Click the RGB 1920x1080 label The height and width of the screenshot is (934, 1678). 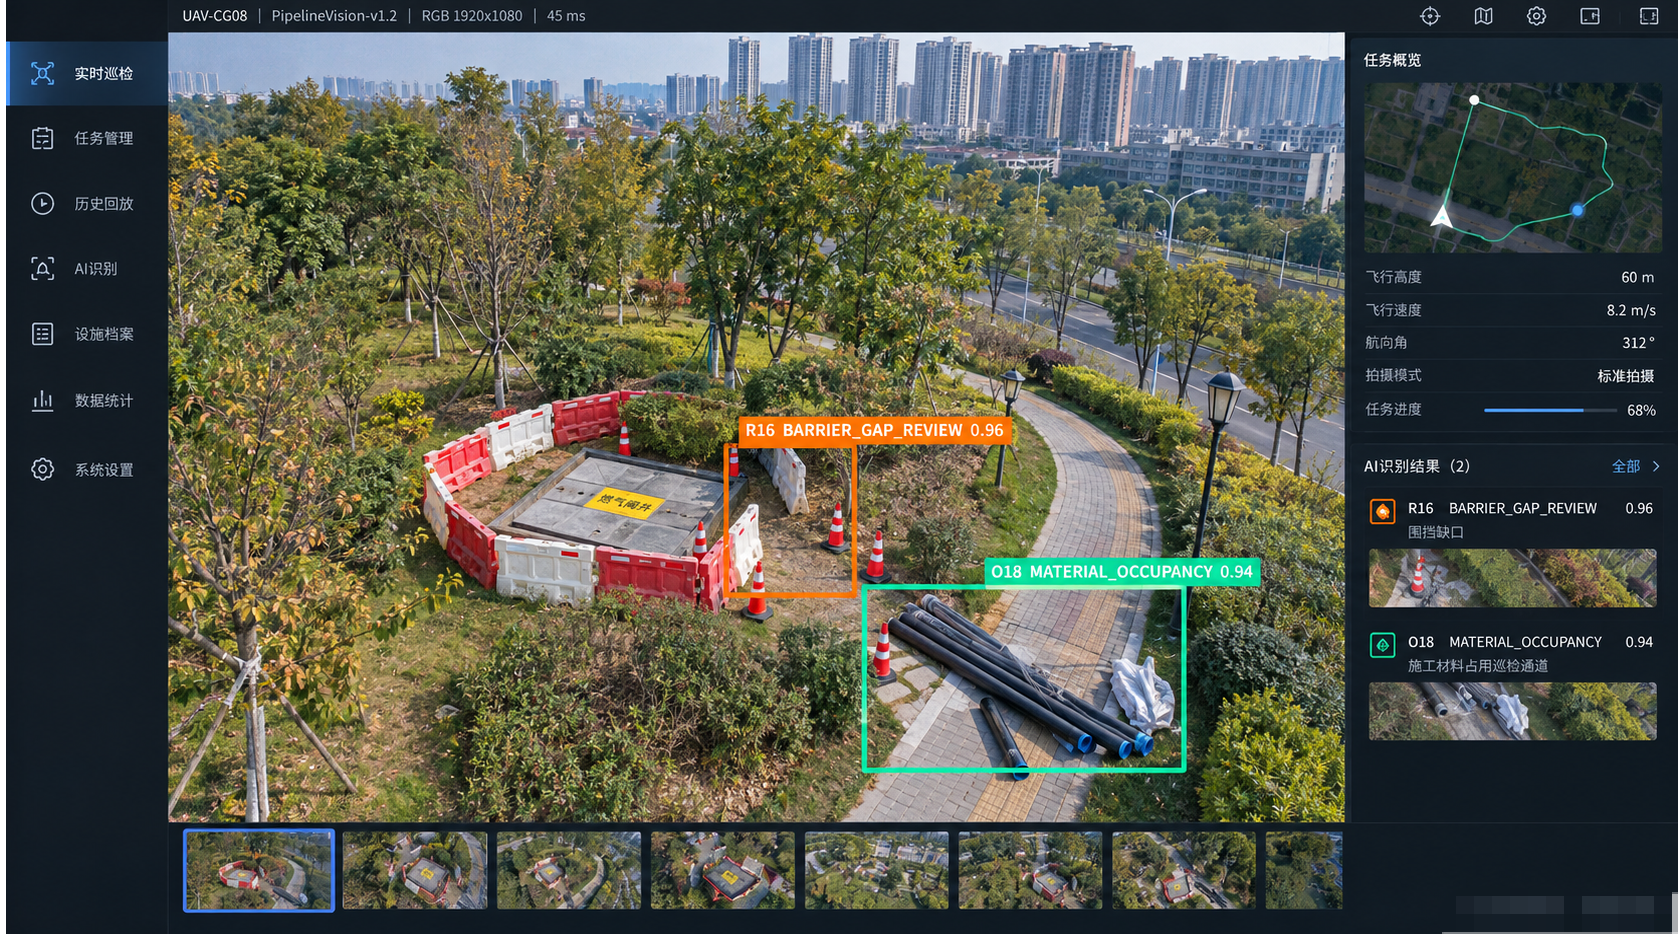click(x=472, y=16)
